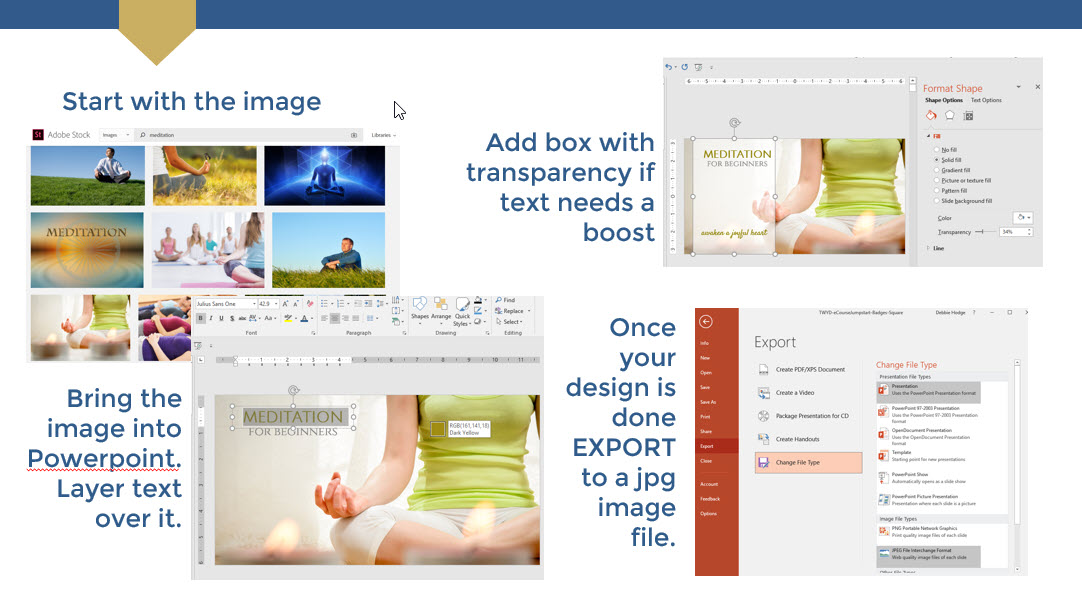Search Adobe Stock by image camera icon

pos(354,135)
